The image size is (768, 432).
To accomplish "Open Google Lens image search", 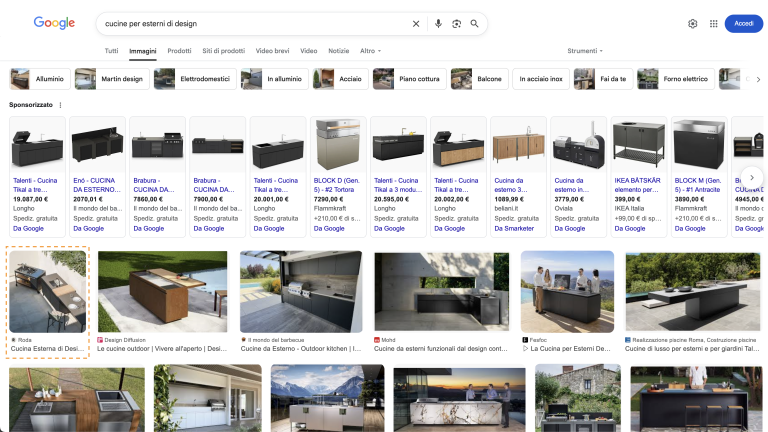I will click(x=456, y=24).
